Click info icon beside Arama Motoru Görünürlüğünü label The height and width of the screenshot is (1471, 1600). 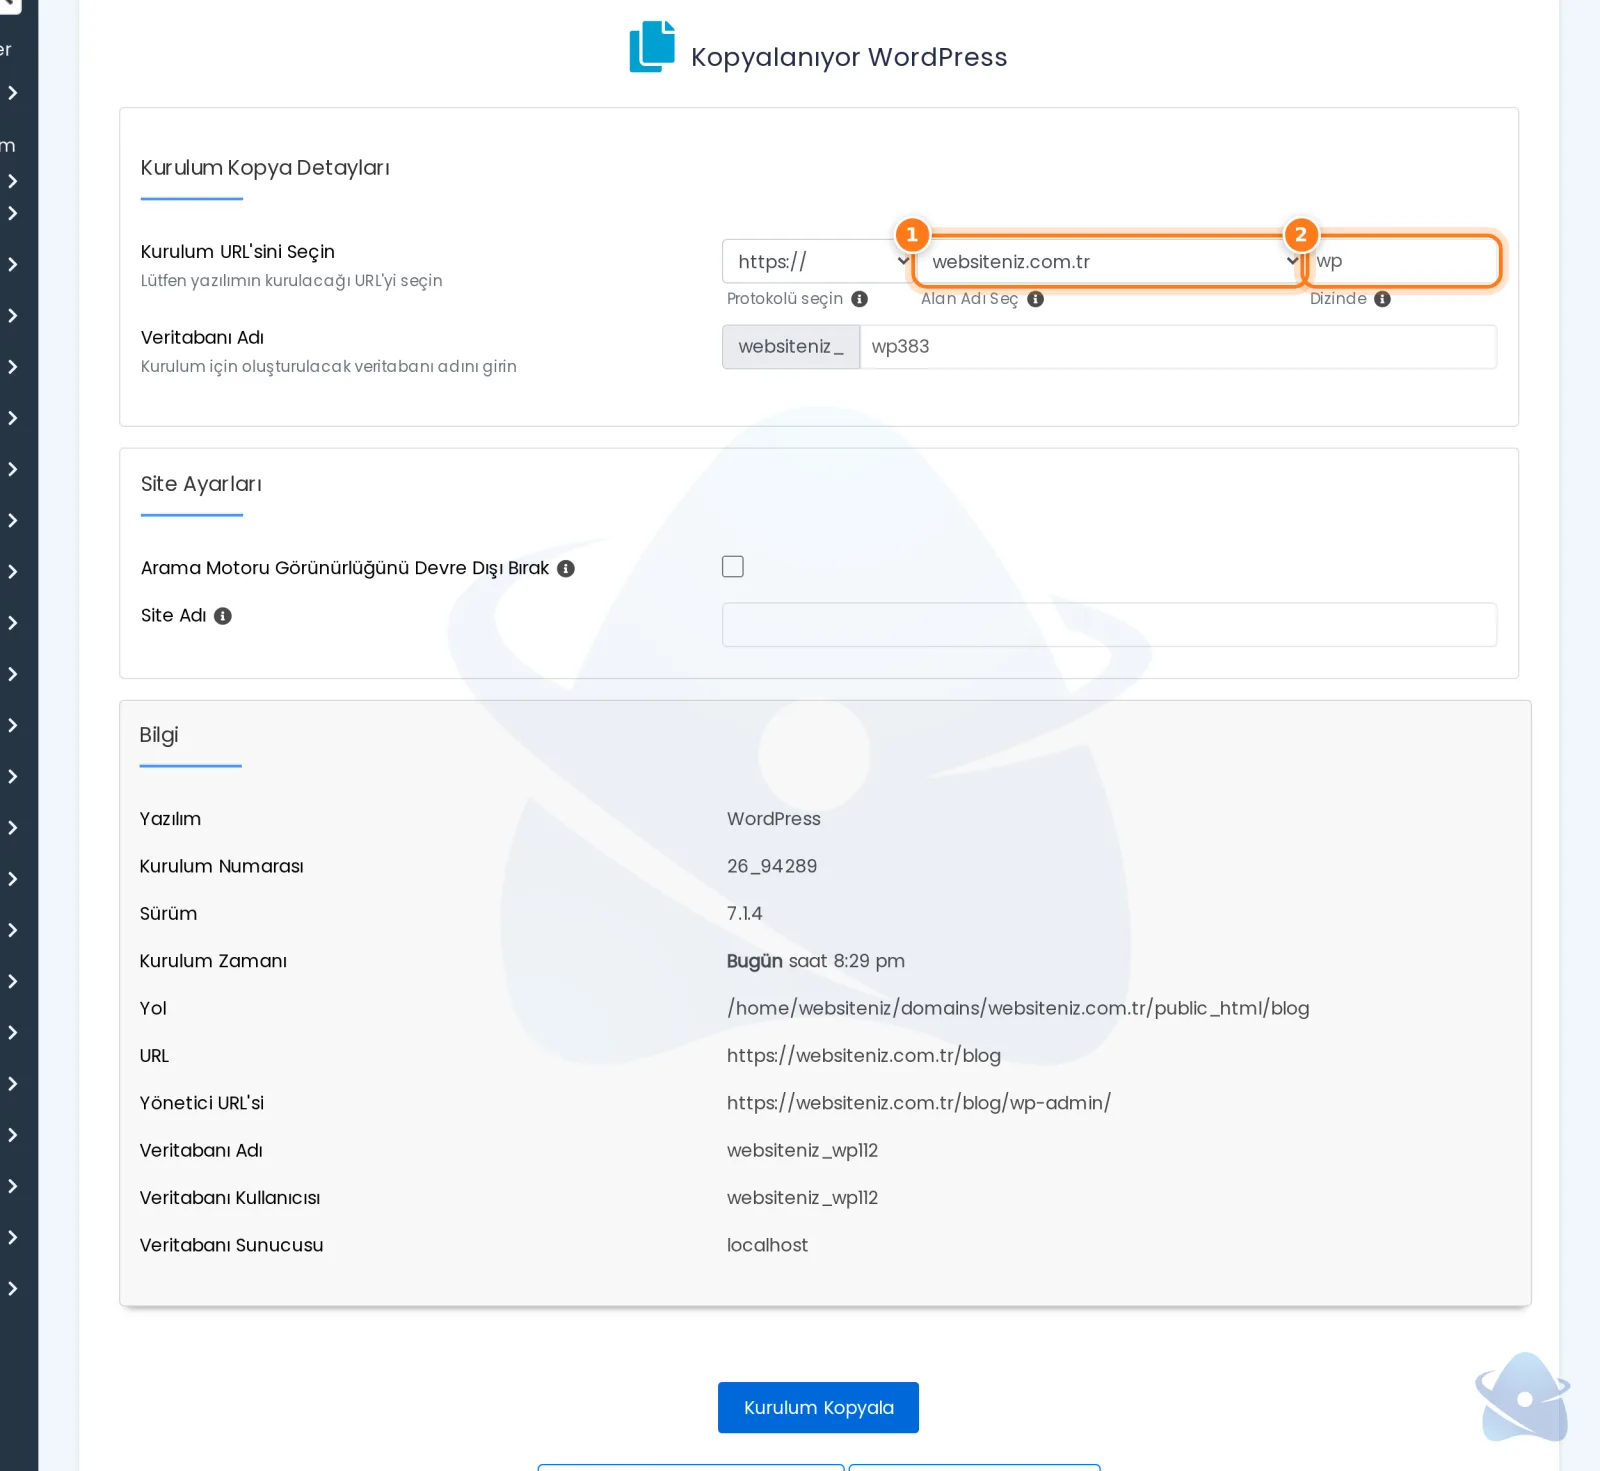click(x=566, y=569)
